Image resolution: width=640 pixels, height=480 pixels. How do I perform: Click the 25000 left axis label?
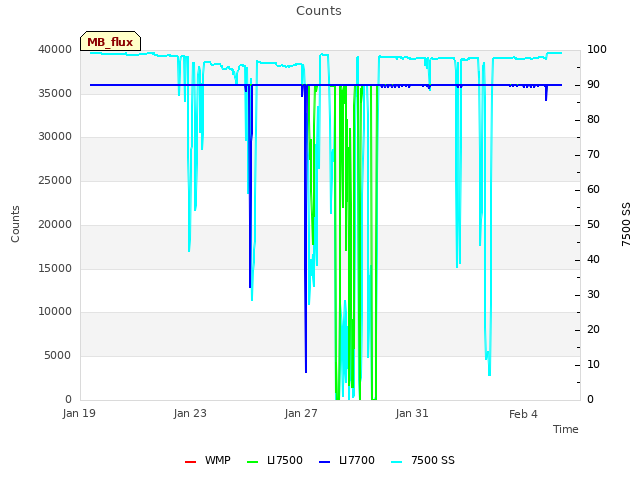[x=55, y=180]
